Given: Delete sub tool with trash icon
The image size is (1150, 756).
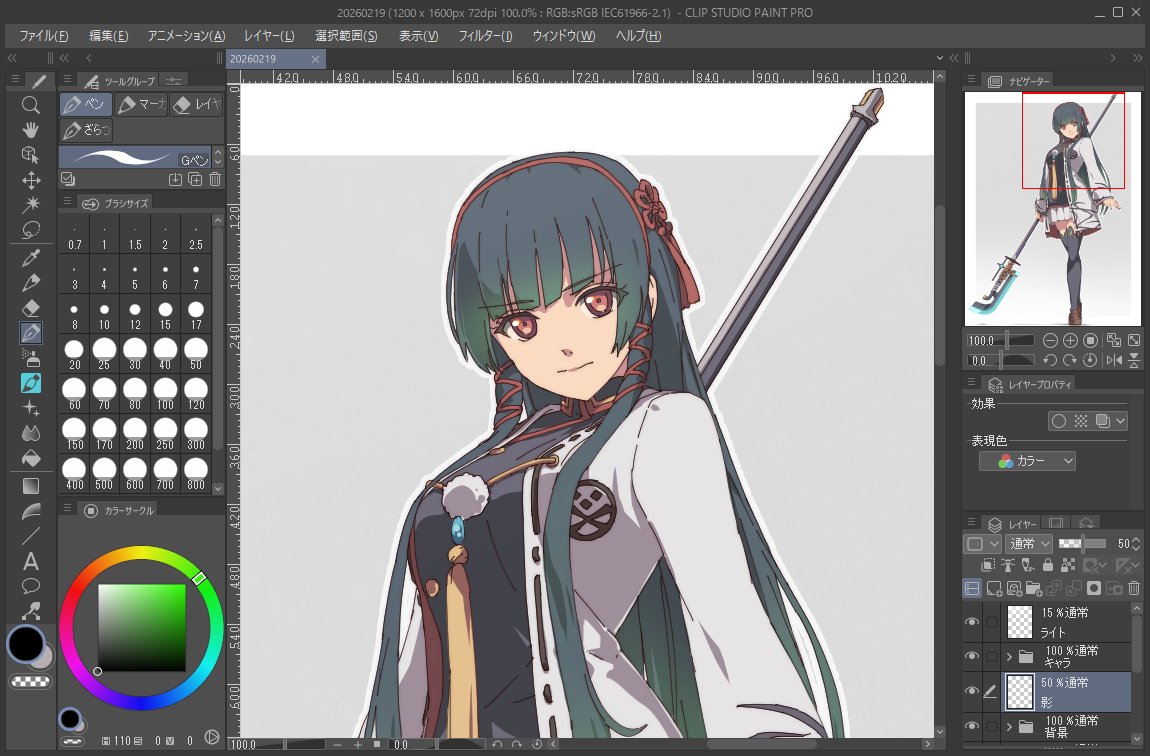Looking at the screenshot, I should coord(215,179).
